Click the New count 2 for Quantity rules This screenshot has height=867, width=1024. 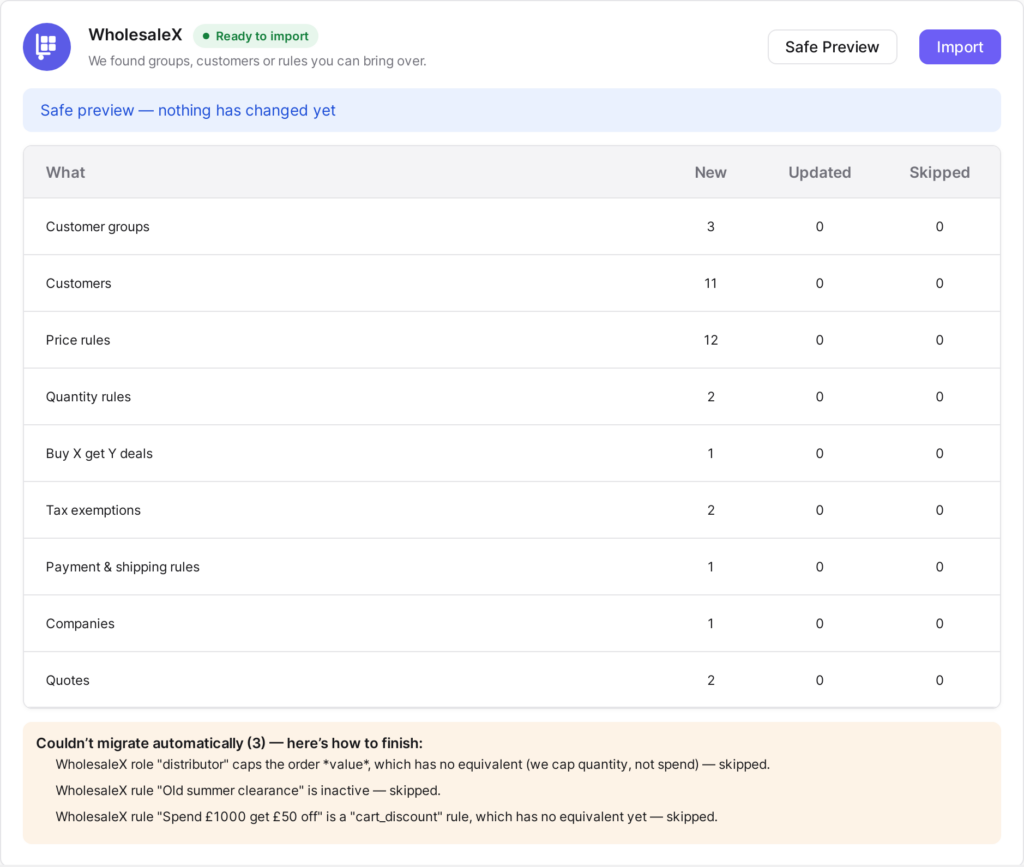711,397
